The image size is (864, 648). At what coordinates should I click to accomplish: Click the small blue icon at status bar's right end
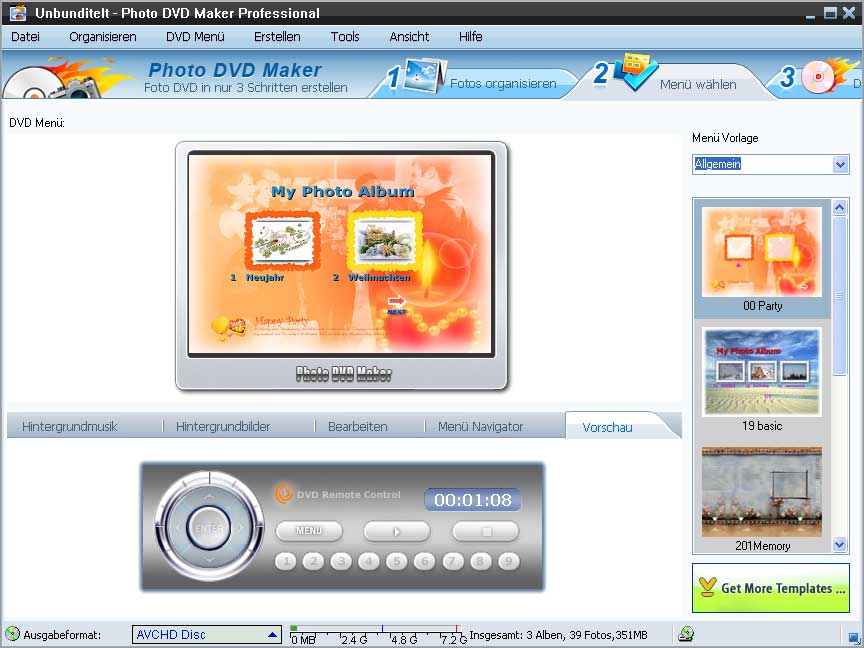(x=854, y=636)
